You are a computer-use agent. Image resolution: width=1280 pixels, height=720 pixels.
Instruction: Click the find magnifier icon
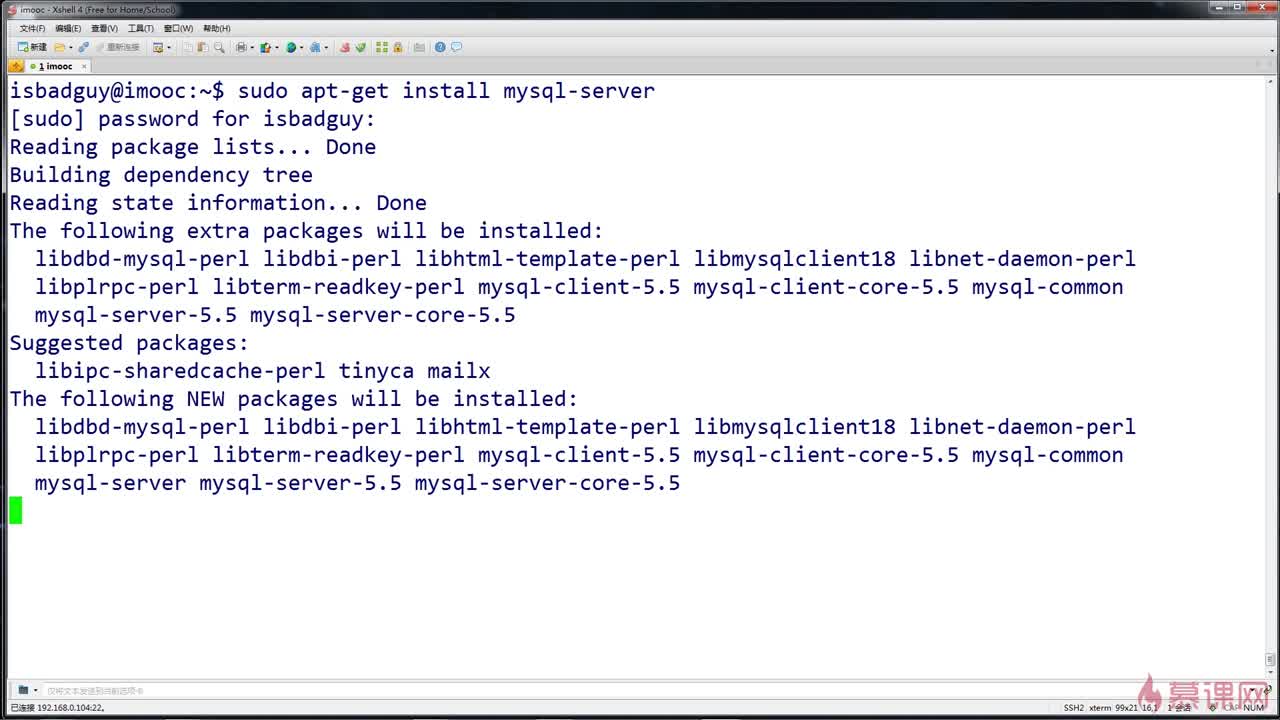219,47
